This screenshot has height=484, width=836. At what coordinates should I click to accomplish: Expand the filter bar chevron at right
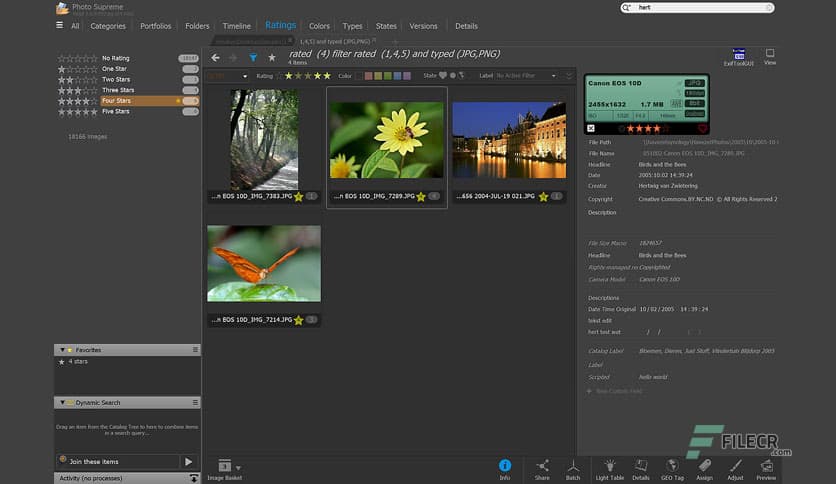point(569,76)
